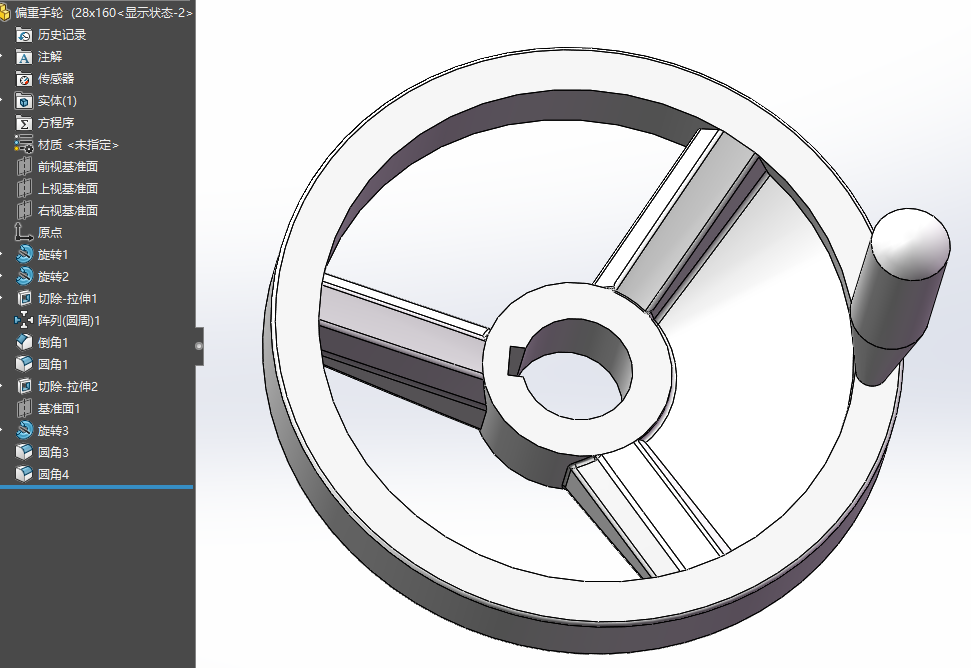Click the blue rollback bar below 圆角4

[x=97, y=487]
